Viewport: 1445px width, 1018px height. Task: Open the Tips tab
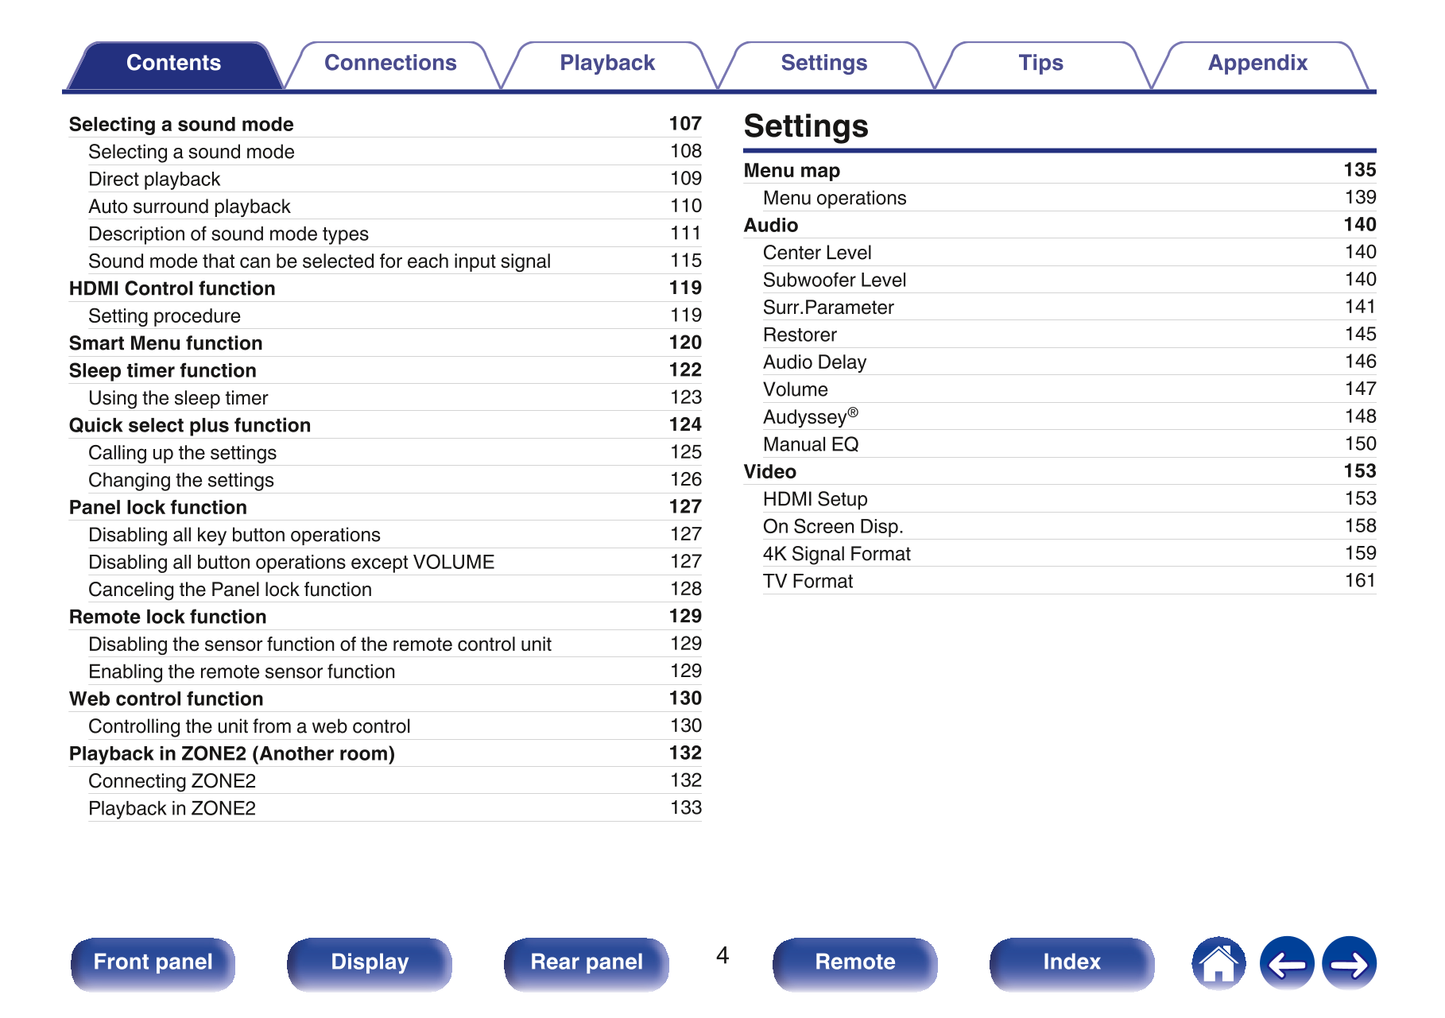1040,63
